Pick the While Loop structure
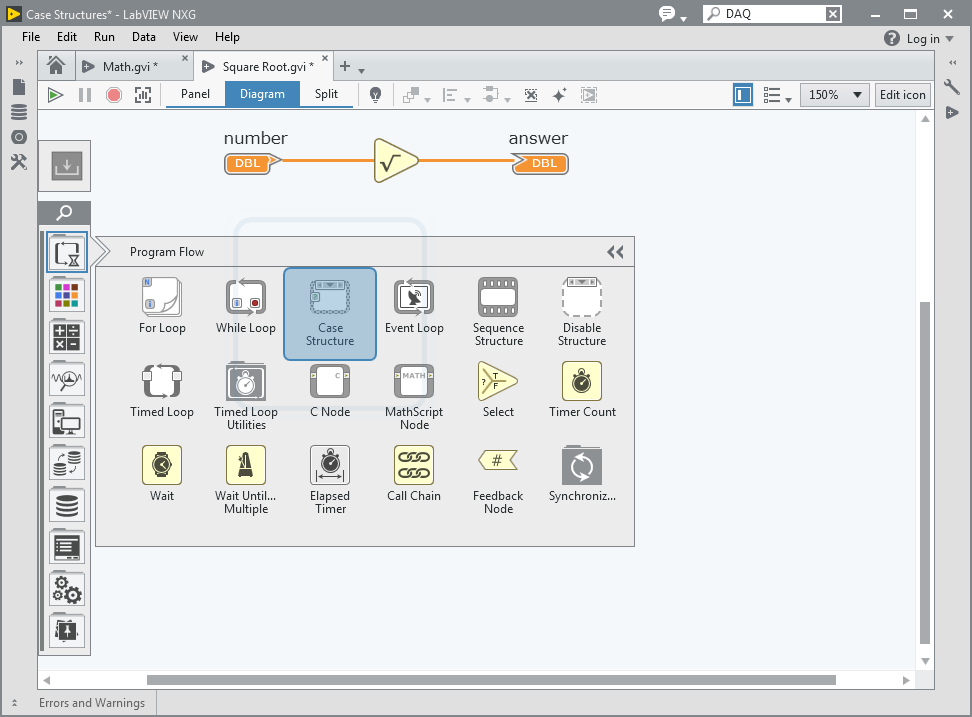Image resolution: width=972 pixels, height=717 pixels. point(245,306)
